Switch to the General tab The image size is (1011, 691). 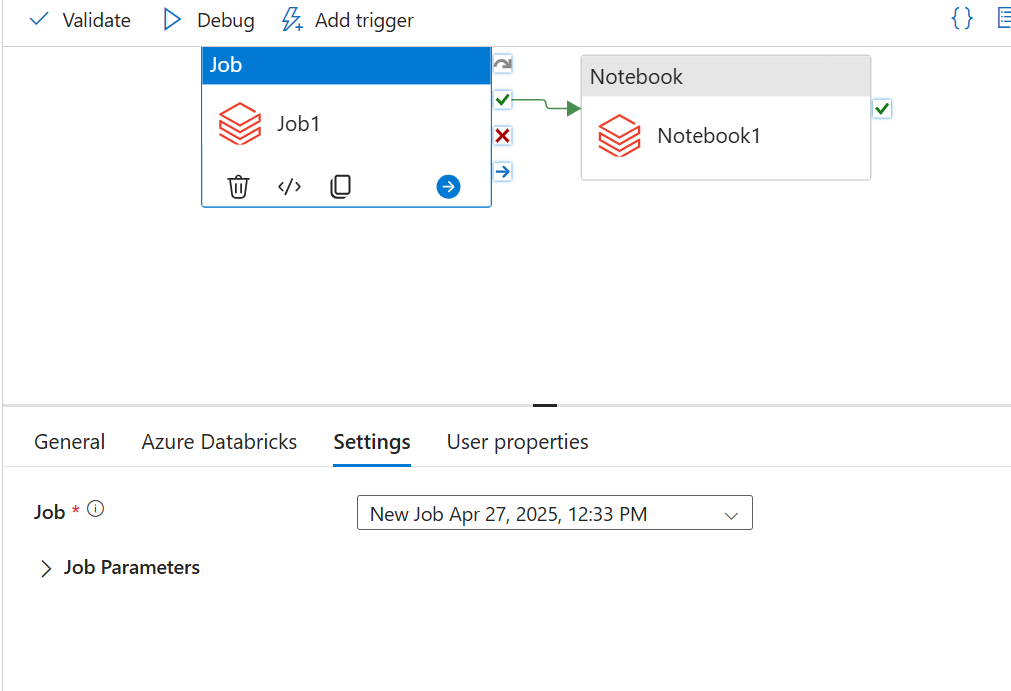click(69, 442)
